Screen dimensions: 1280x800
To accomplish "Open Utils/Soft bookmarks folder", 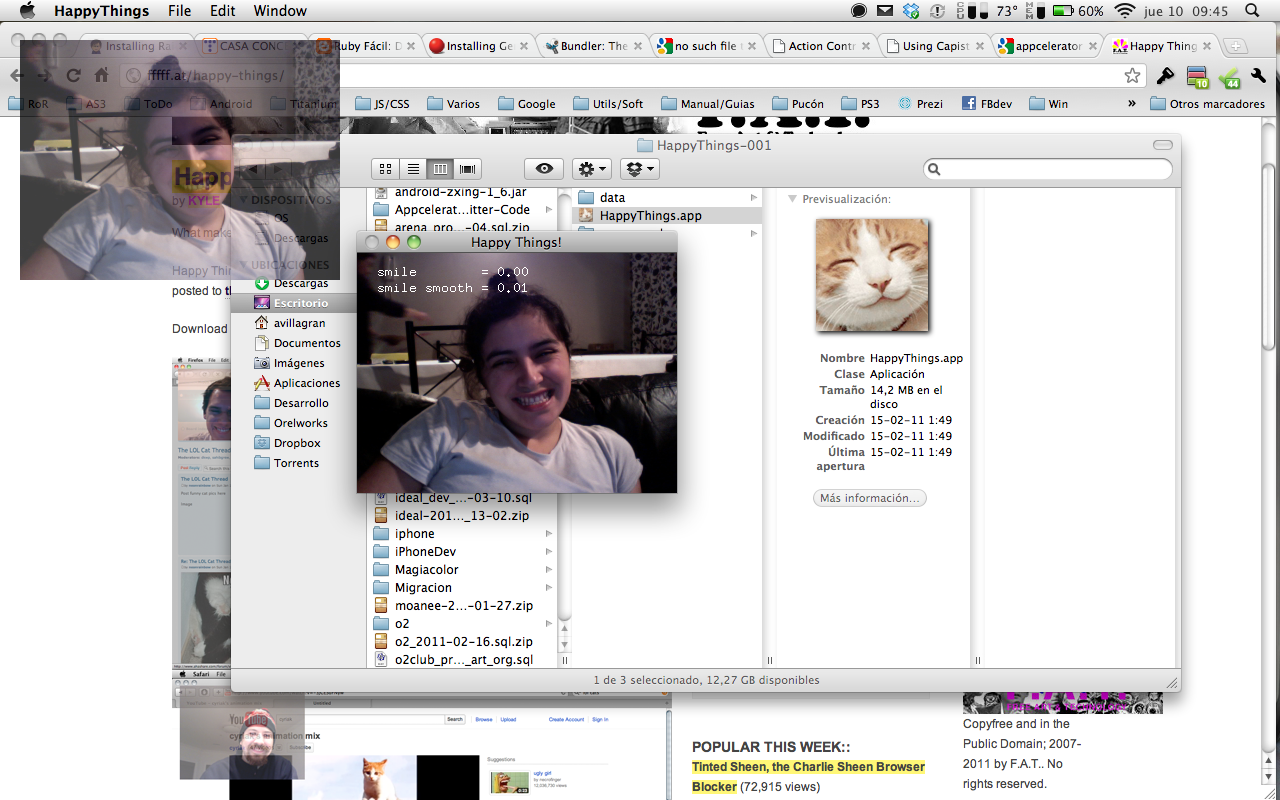I will pos(607,104).
